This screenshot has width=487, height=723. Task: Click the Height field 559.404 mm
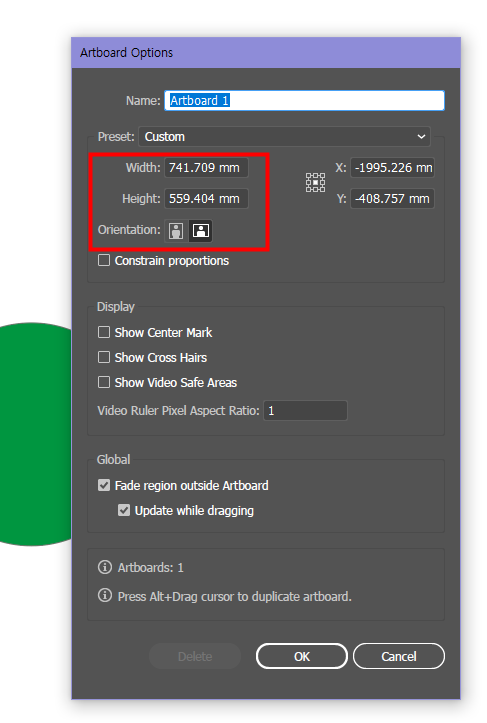coord(206,198)
